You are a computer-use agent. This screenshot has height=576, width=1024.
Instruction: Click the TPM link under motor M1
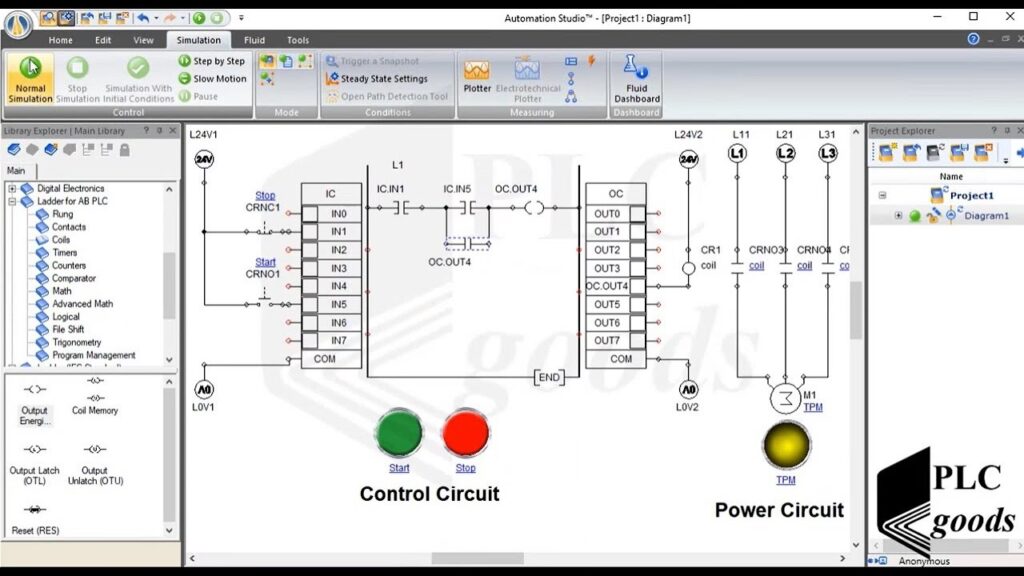click(x=813, y=408)
